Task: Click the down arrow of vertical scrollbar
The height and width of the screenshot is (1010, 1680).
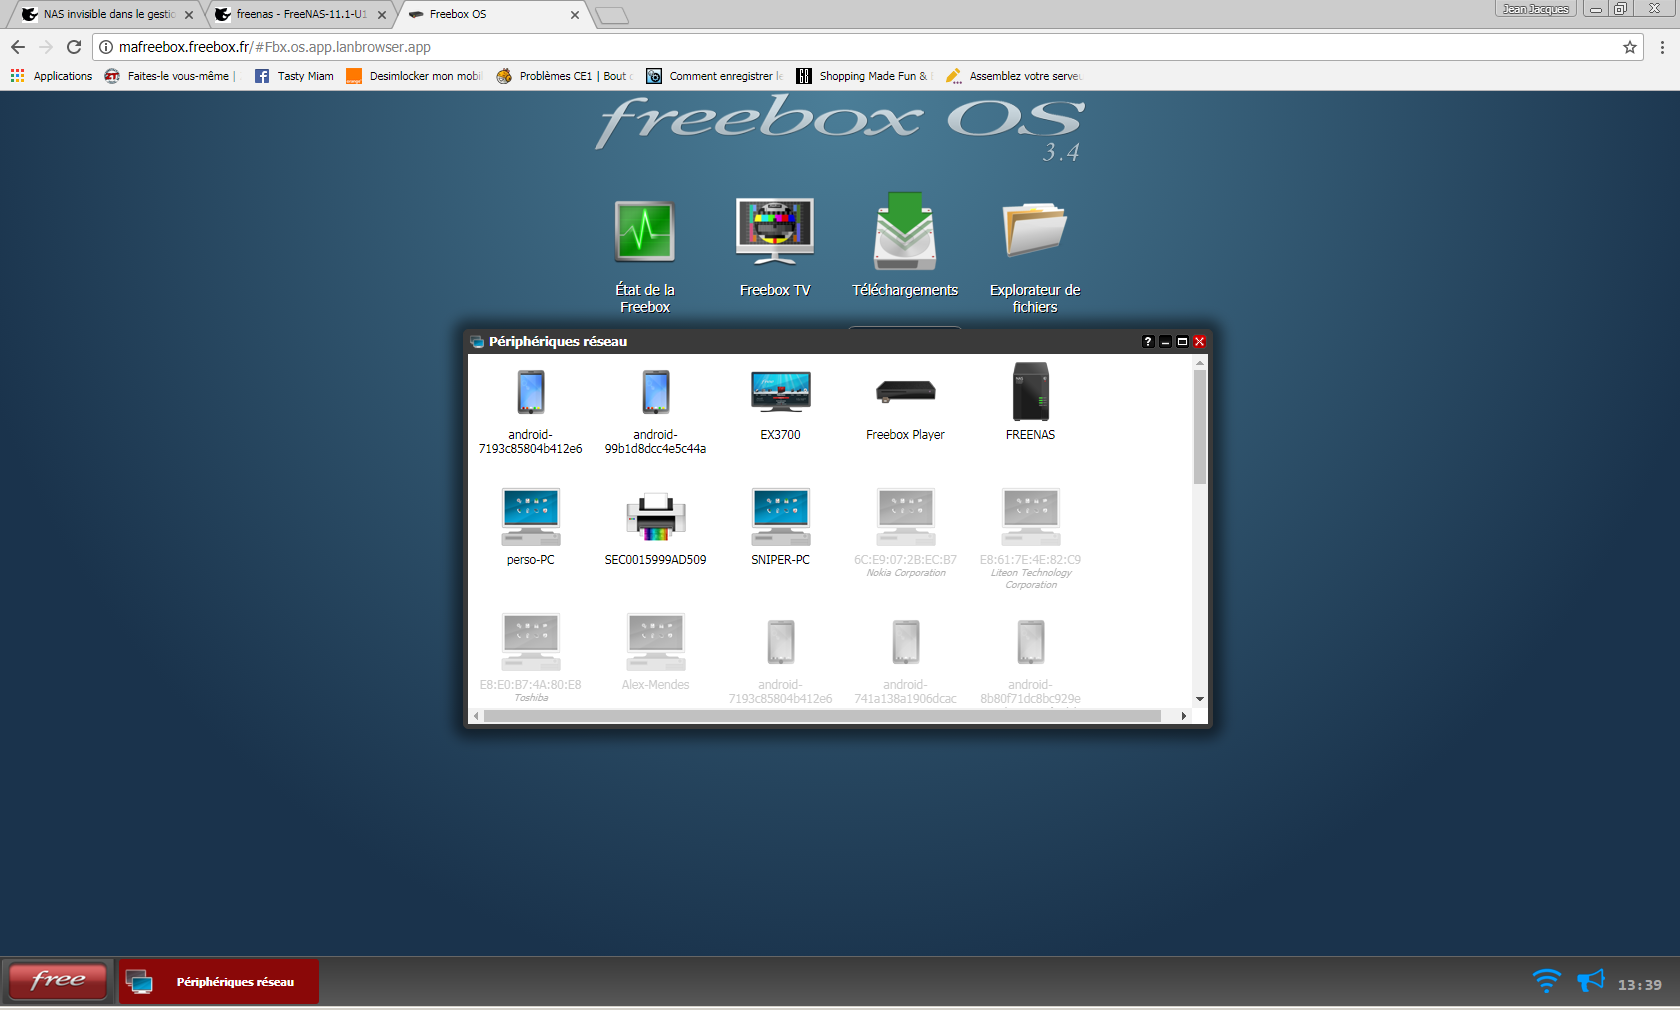Action: (x=1199, y=700)
